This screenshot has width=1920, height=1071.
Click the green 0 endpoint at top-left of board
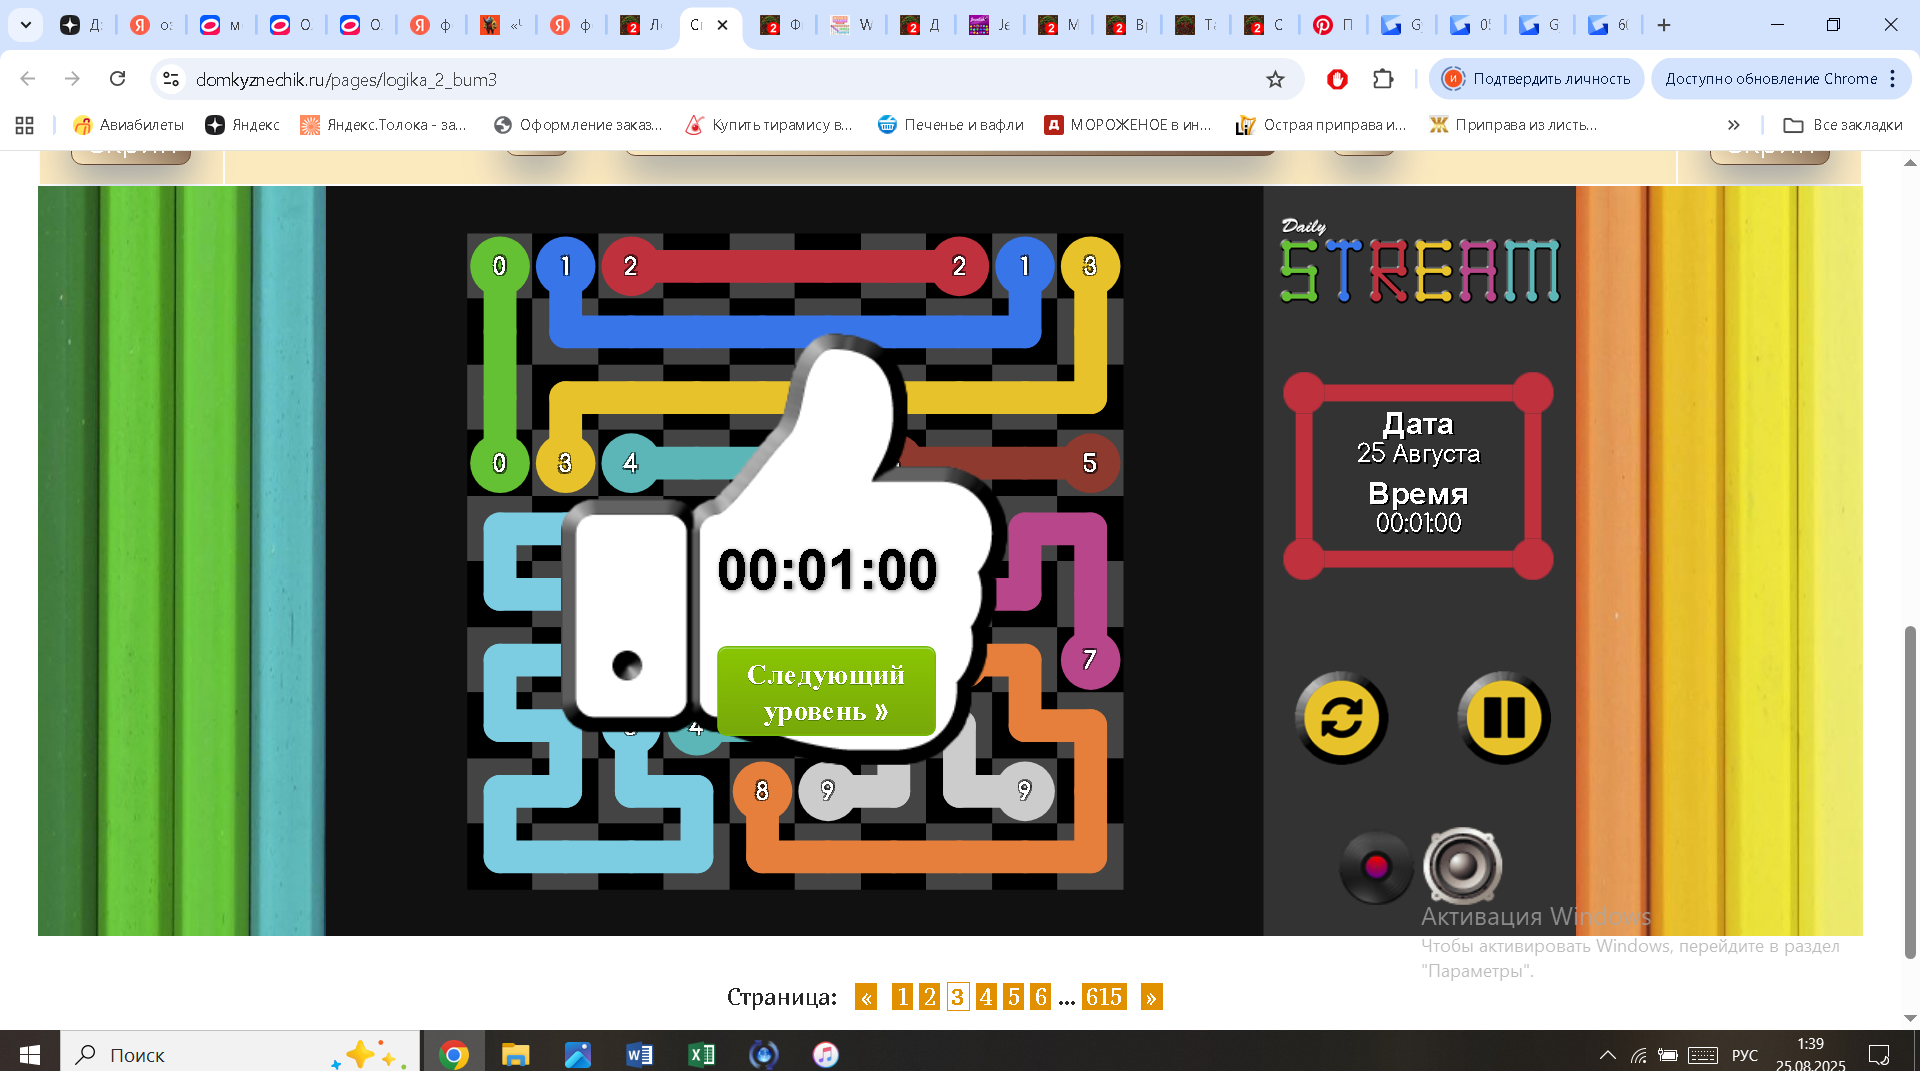(x=499, y=266)
